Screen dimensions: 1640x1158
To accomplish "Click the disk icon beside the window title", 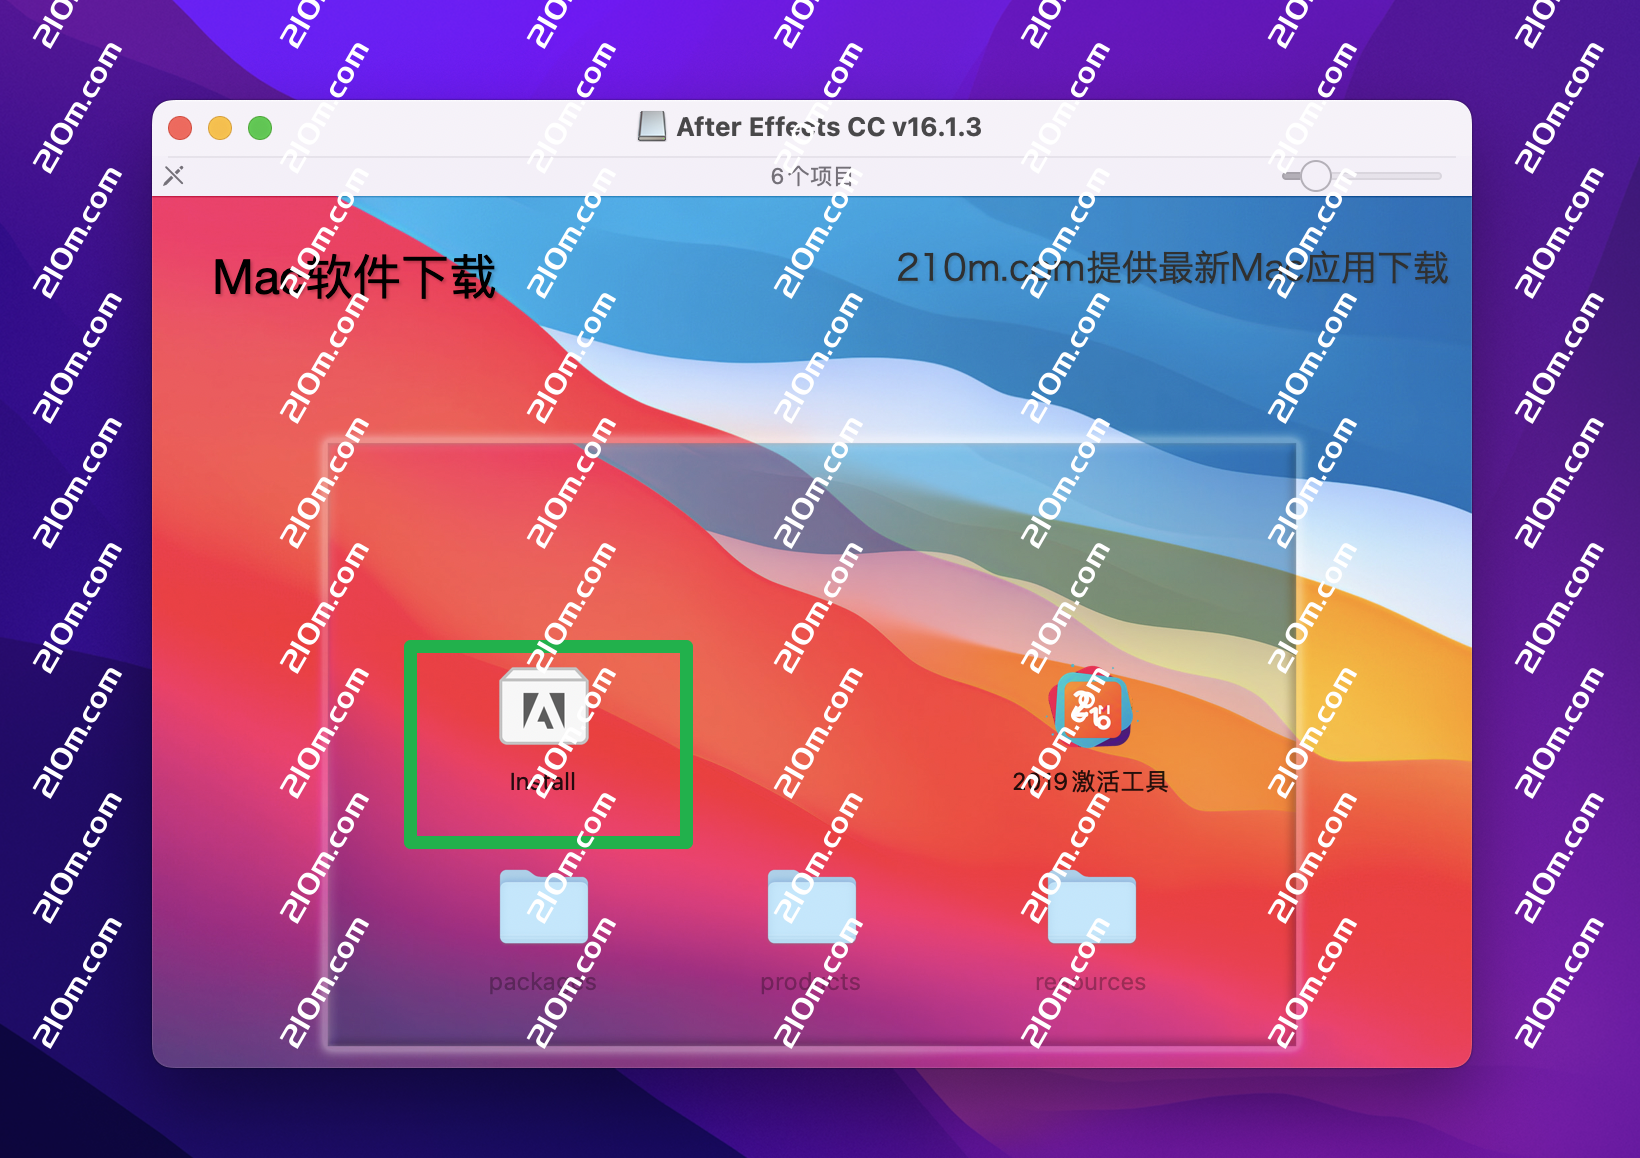I will point(652,126).
